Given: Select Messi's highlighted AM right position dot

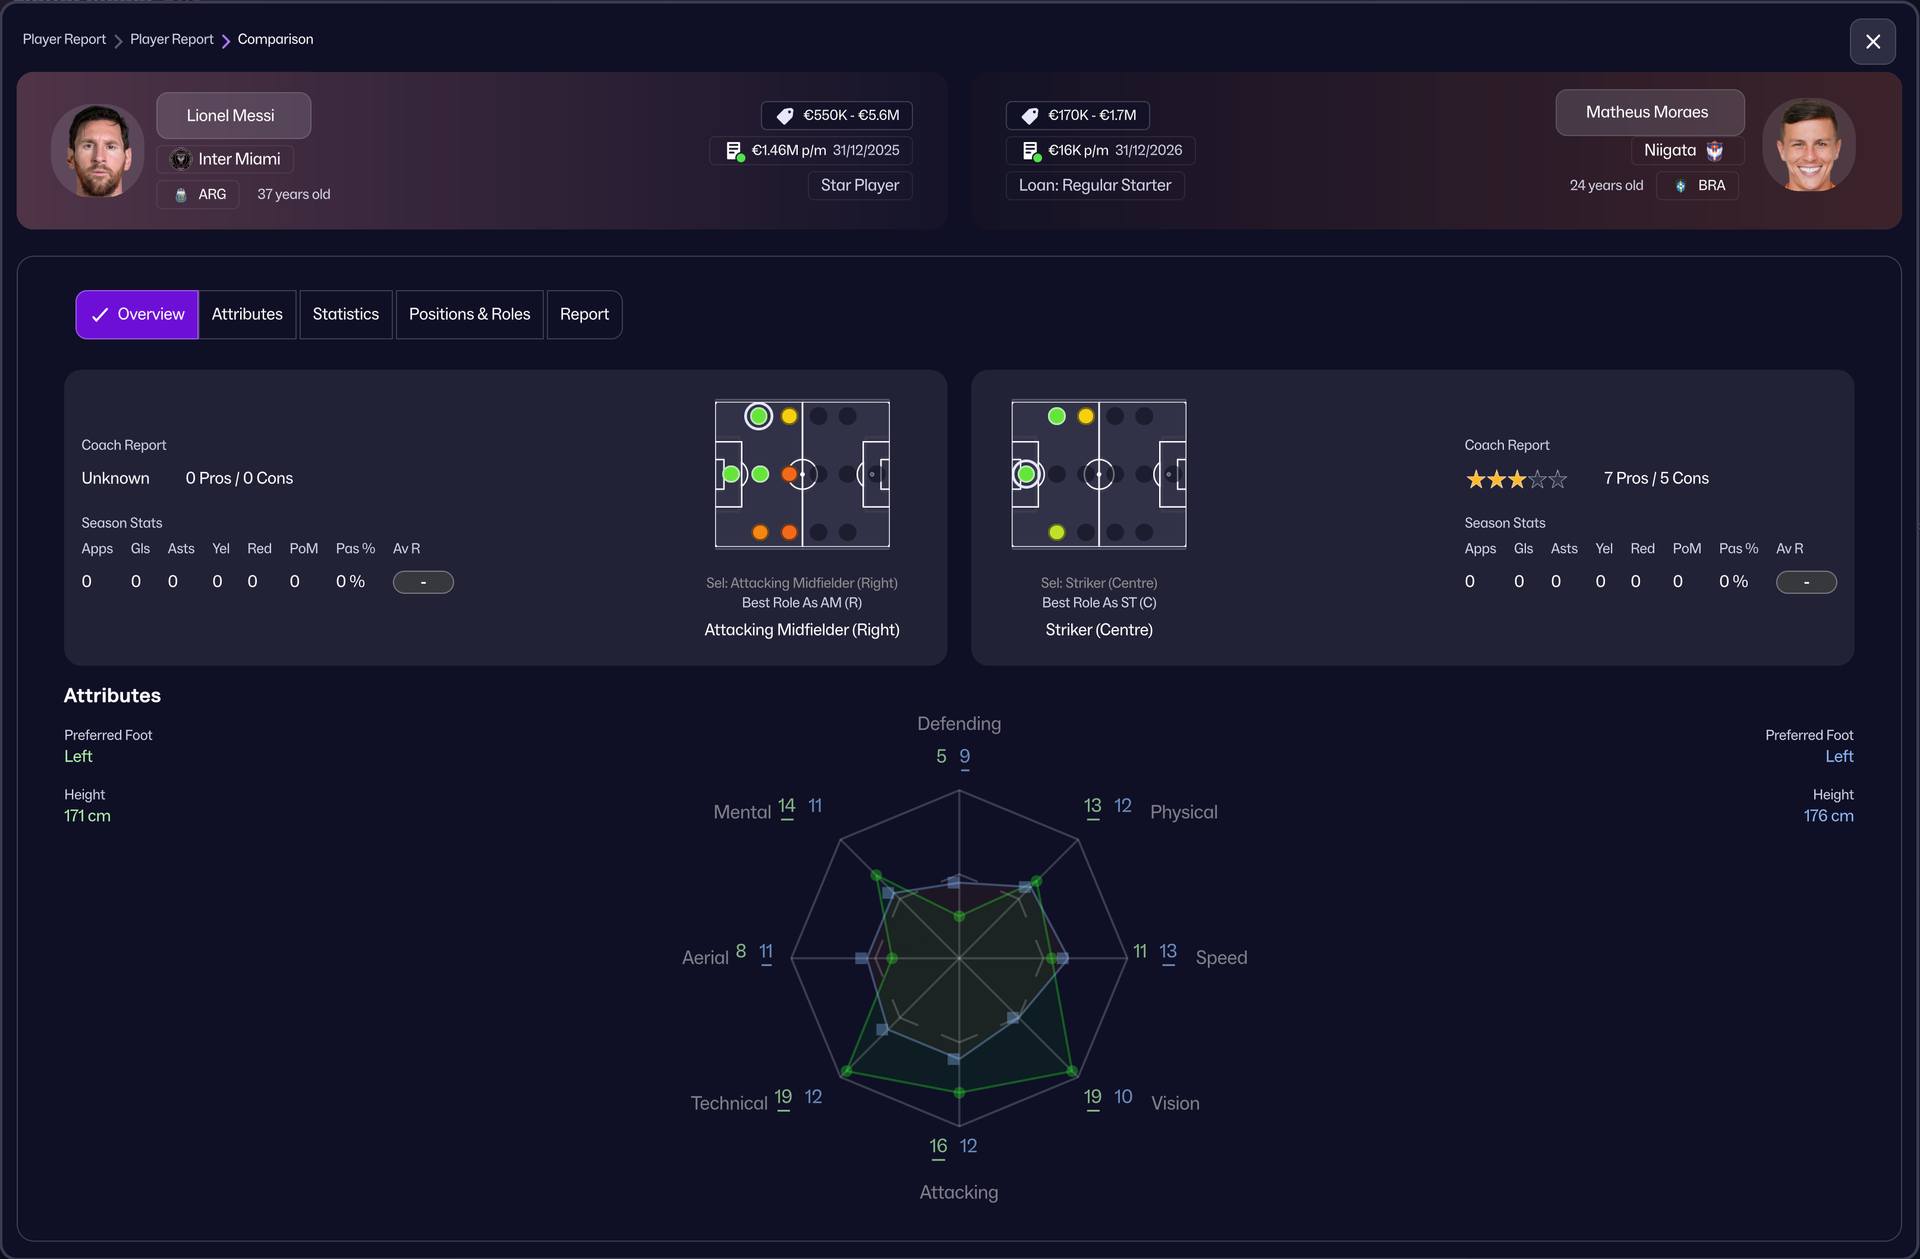Looking at the screenshot, I should (x=759, y=416).
